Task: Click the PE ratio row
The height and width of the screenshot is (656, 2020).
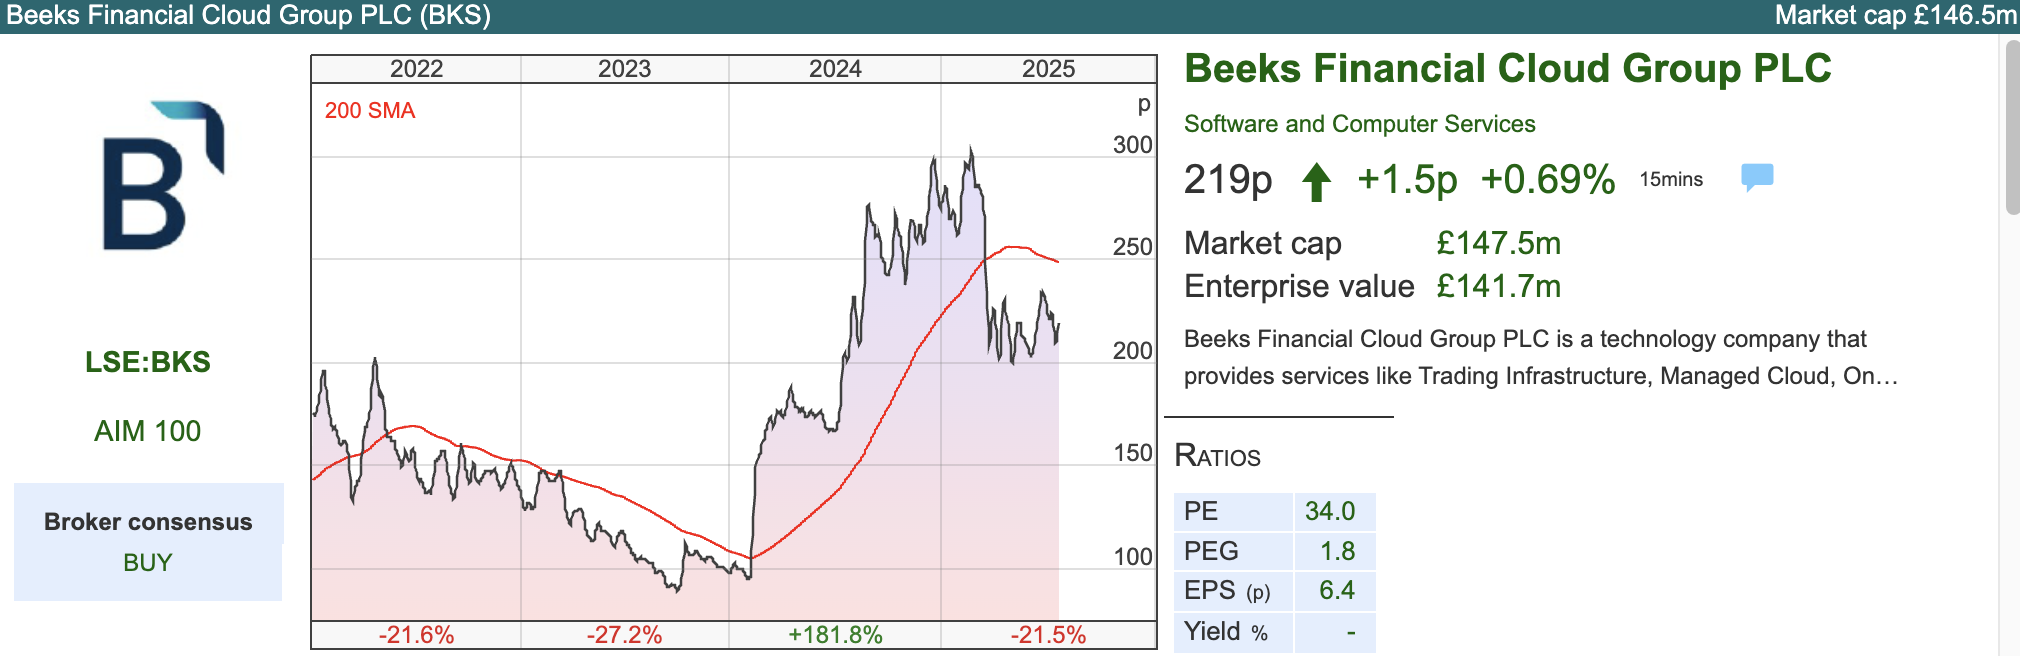Action: (1274, 511)
